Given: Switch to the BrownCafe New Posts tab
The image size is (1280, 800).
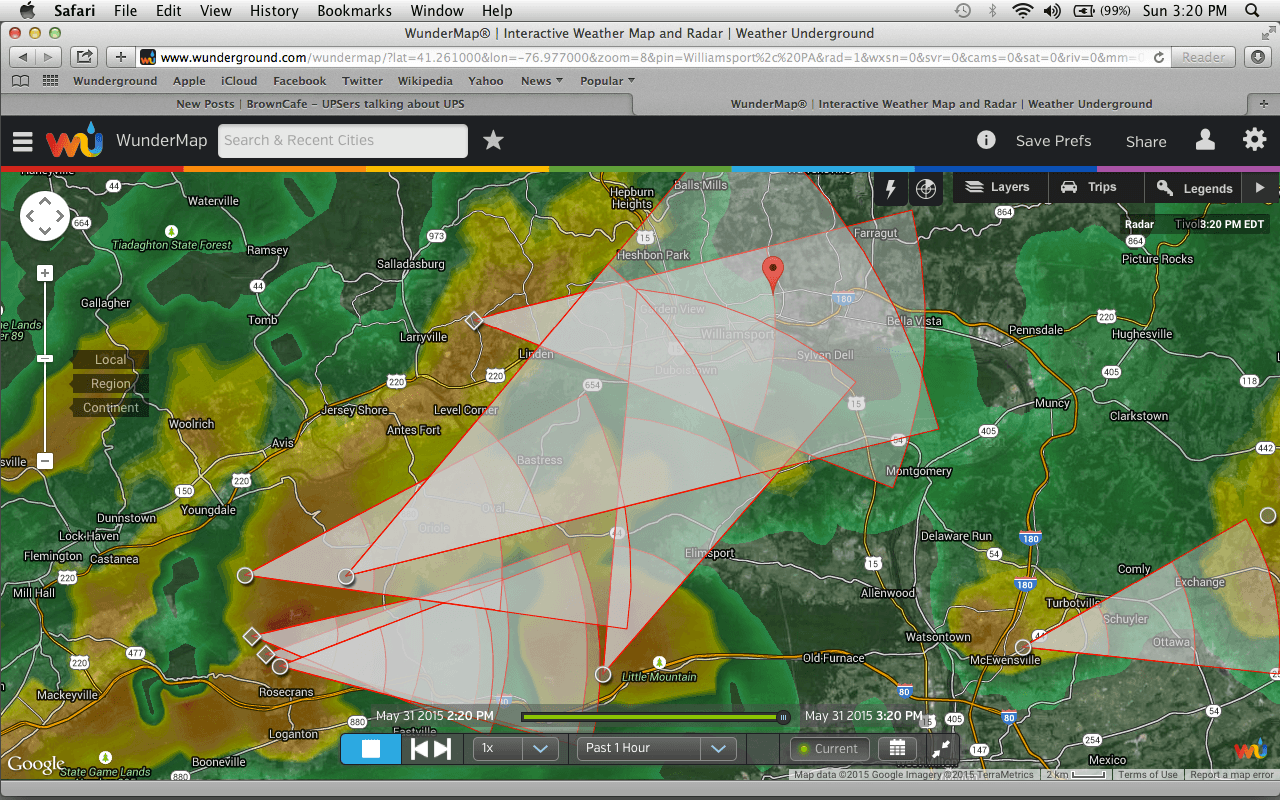Looking at the screenshot, I should (320, 104).
